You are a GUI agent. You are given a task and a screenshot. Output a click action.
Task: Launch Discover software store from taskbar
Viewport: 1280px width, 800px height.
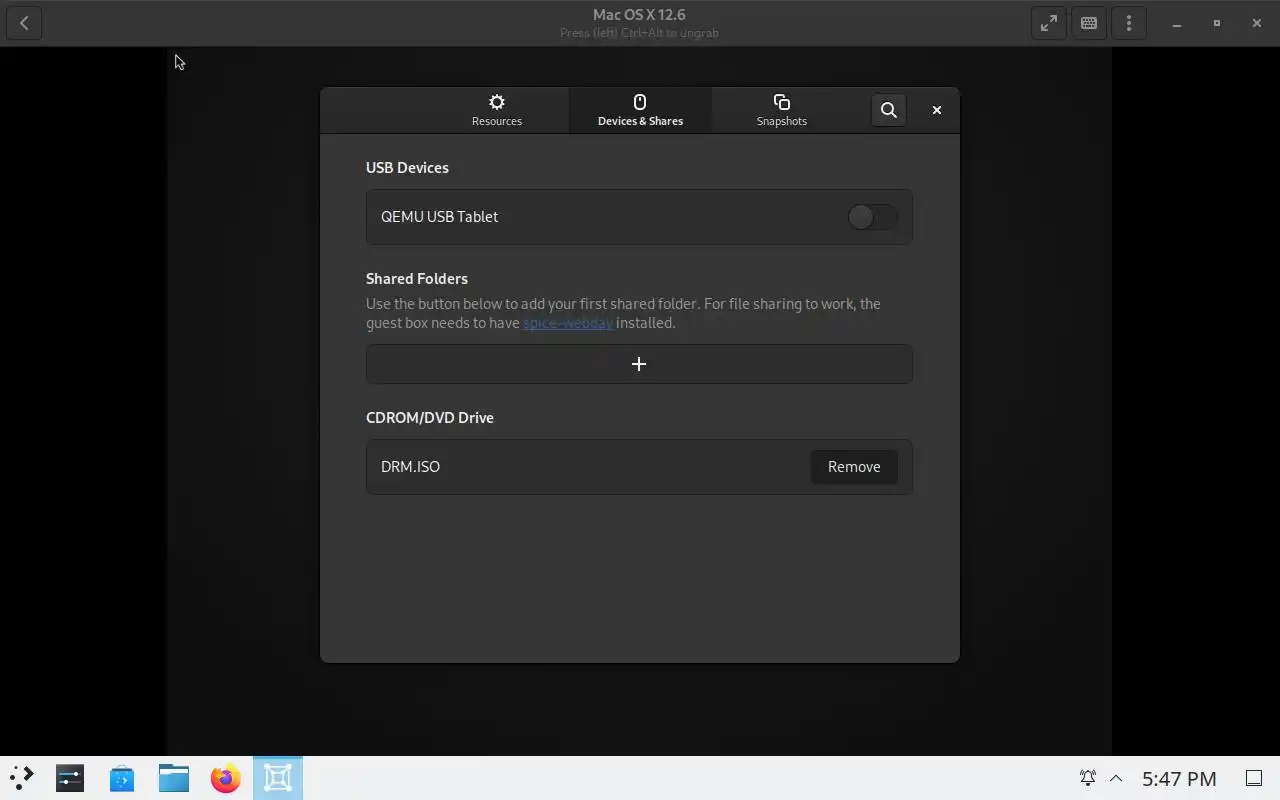tap(122, 778)
